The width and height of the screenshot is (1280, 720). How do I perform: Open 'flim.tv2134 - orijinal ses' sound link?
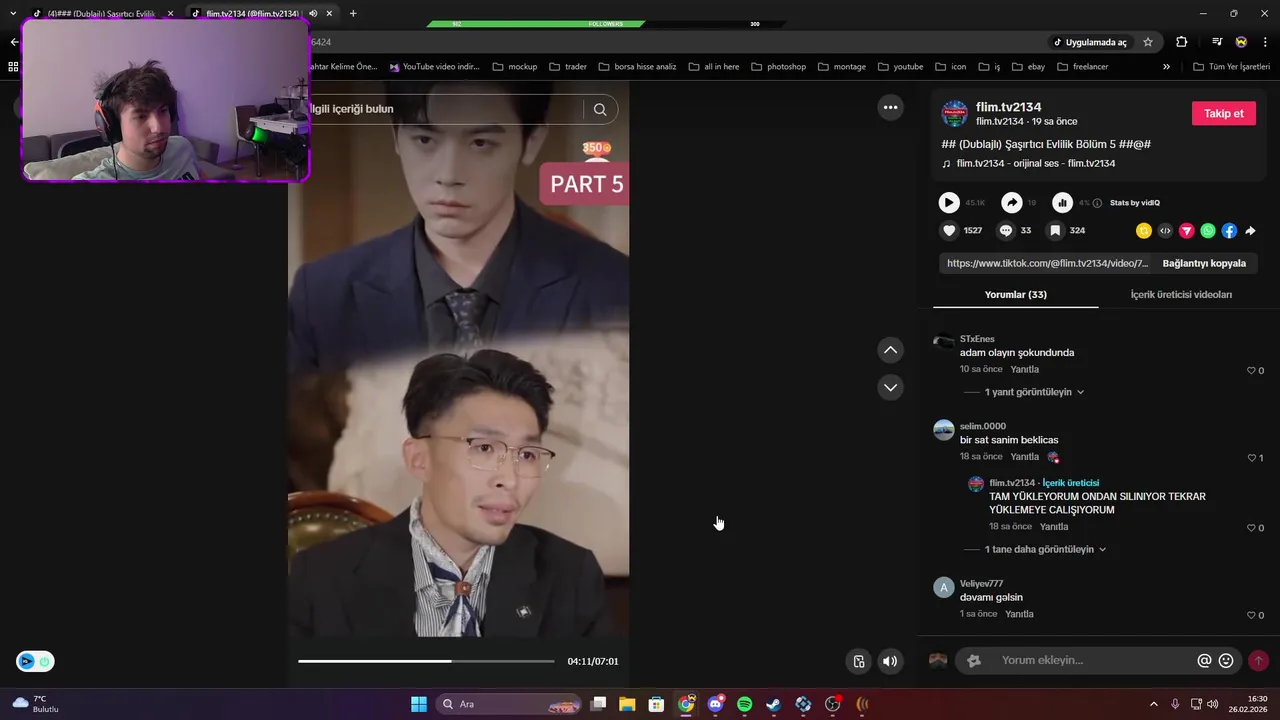[1035, 163]
